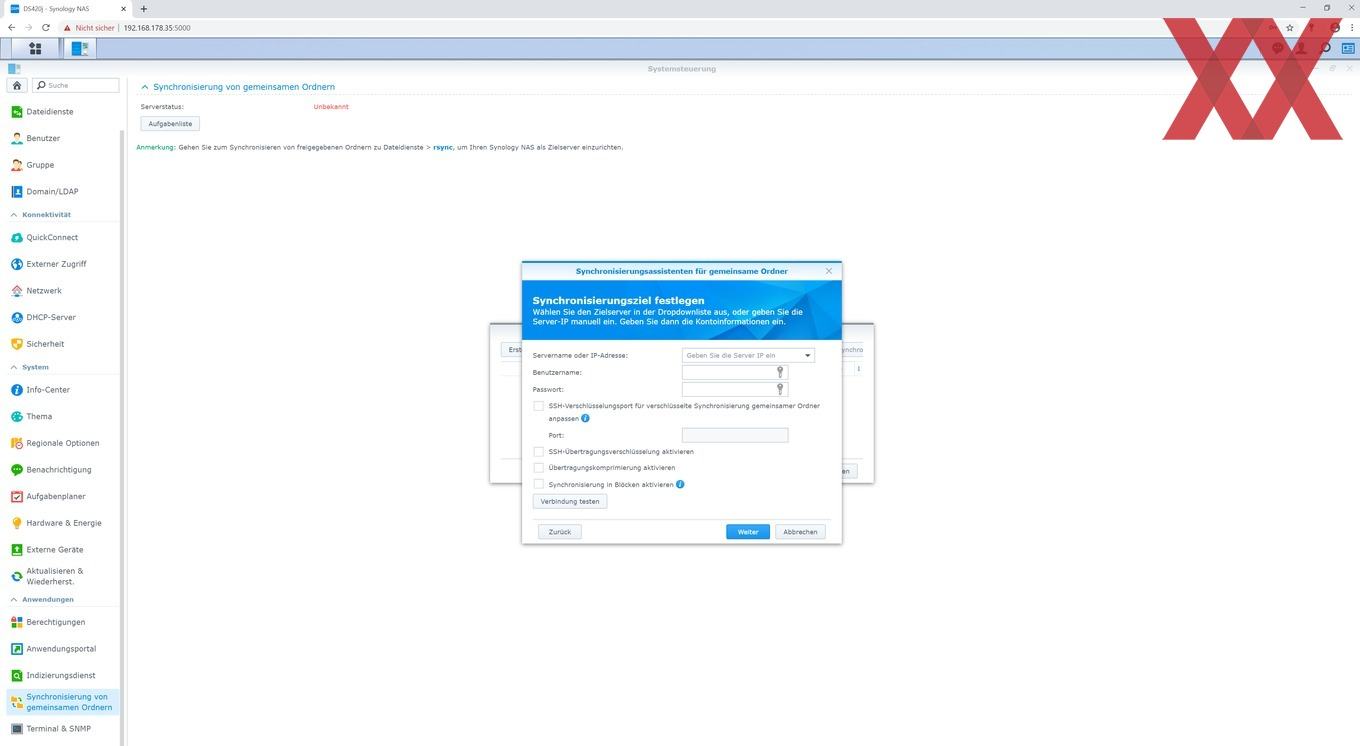Collapse the System sidebar section
1360x746 pixels.
14,367
